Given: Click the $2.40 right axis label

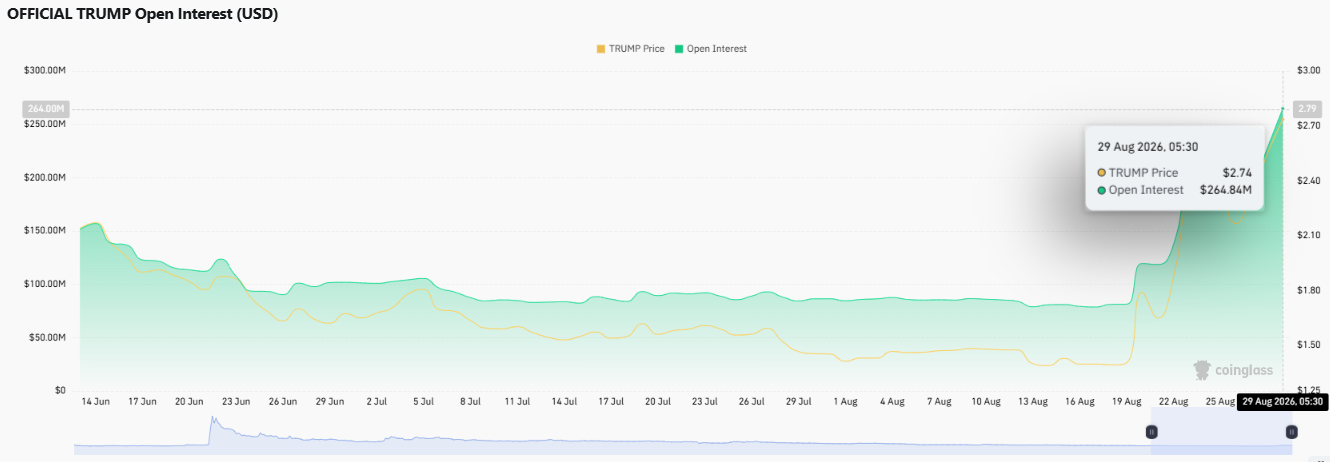Looking at the screenshot, I should tap(1308, 180).
